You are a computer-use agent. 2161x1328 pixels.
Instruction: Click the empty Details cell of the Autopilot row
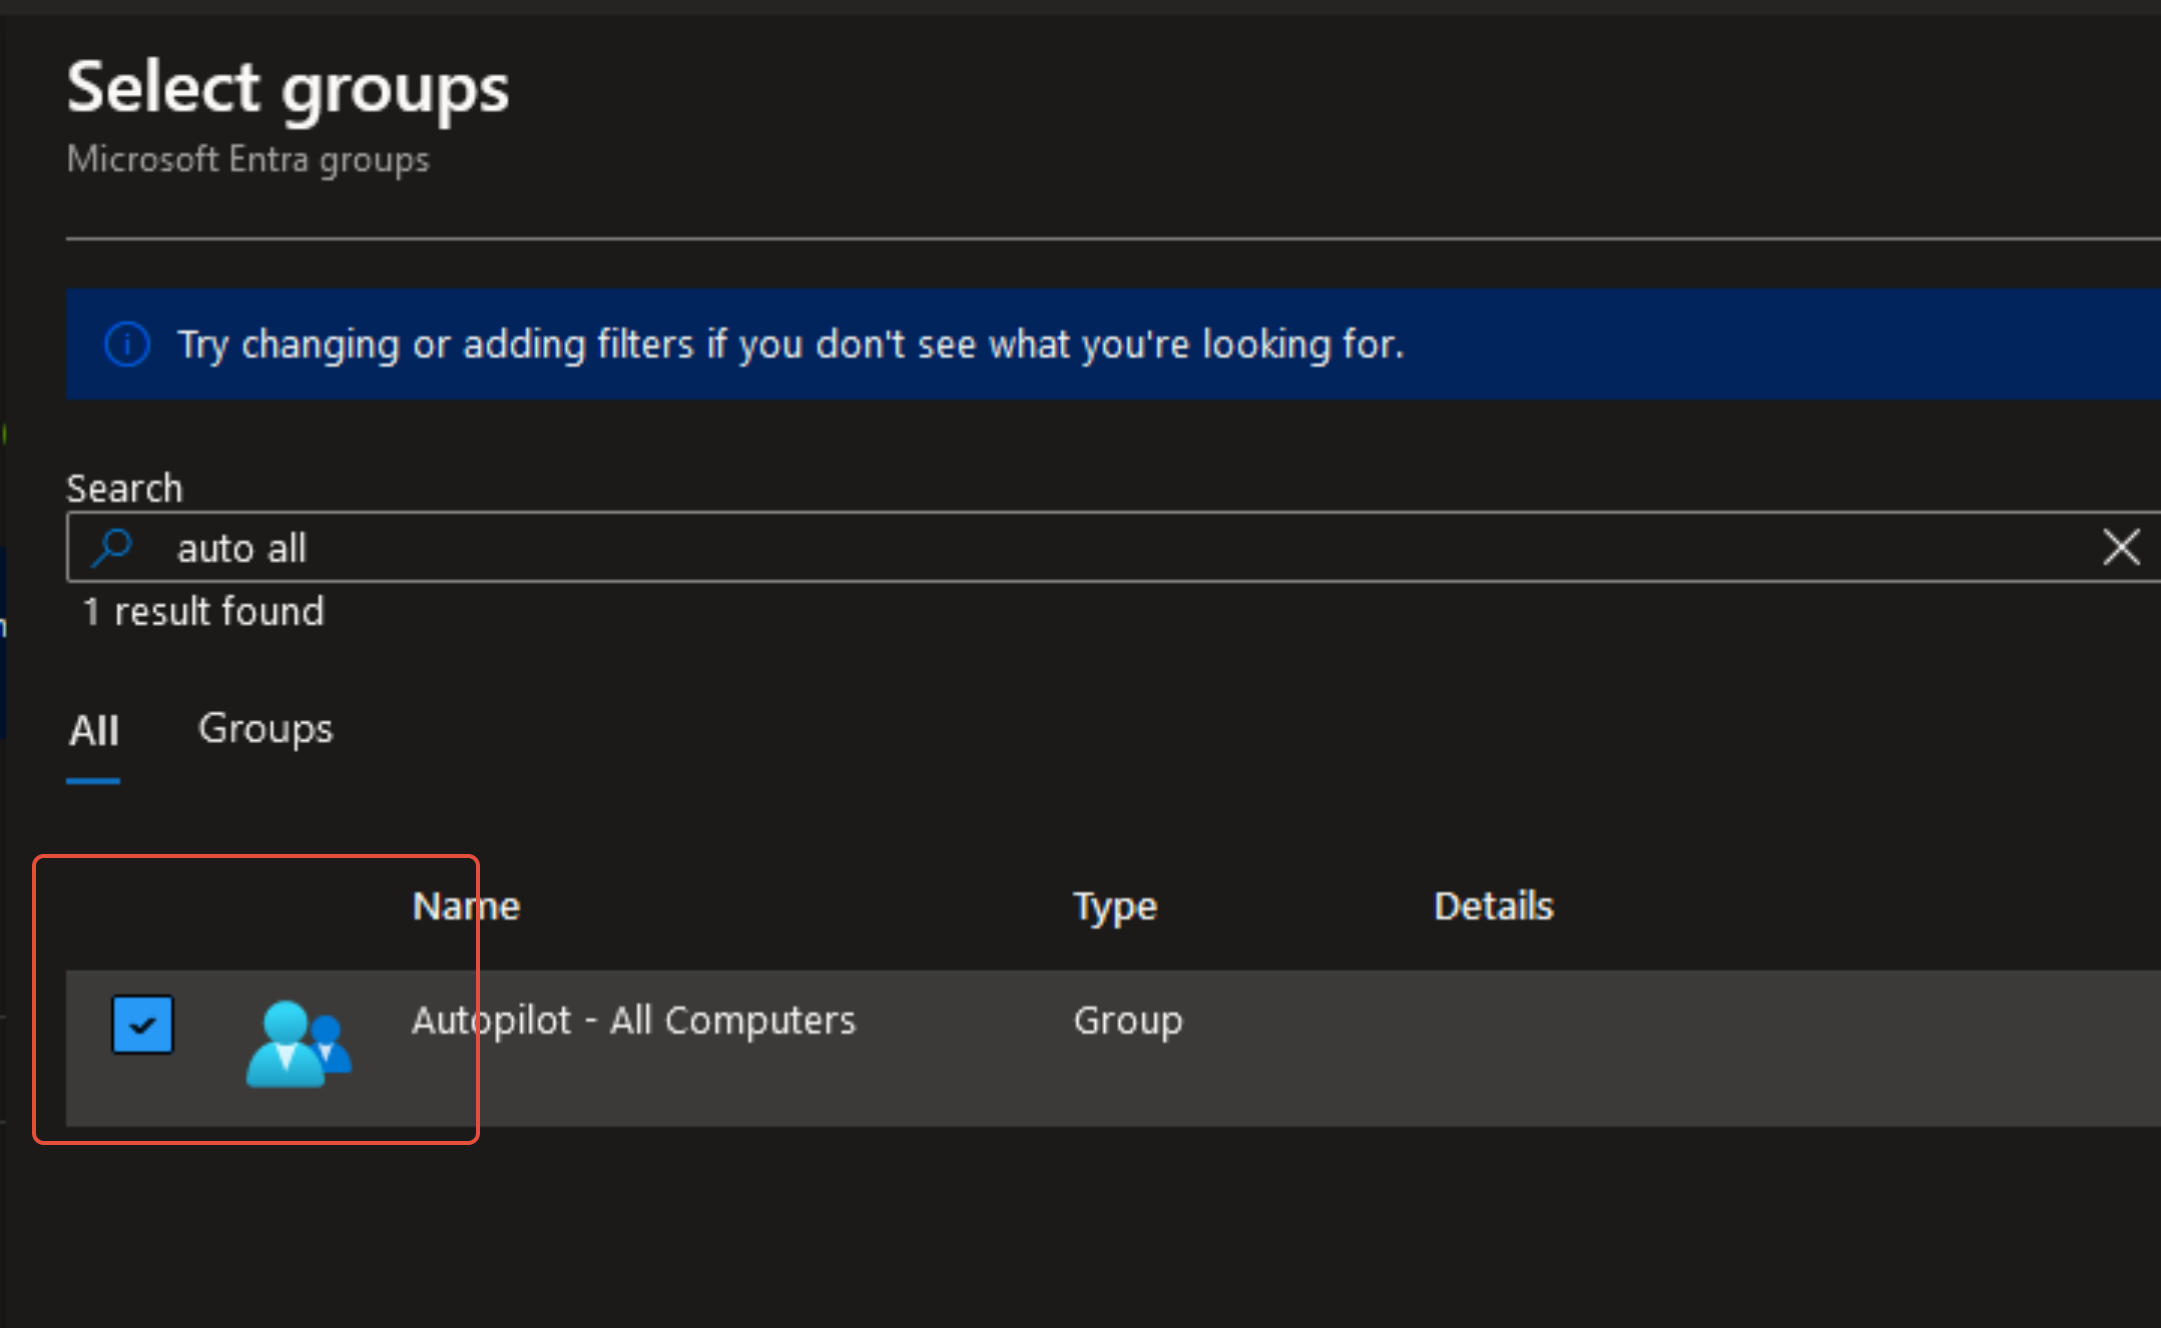1600,1045
